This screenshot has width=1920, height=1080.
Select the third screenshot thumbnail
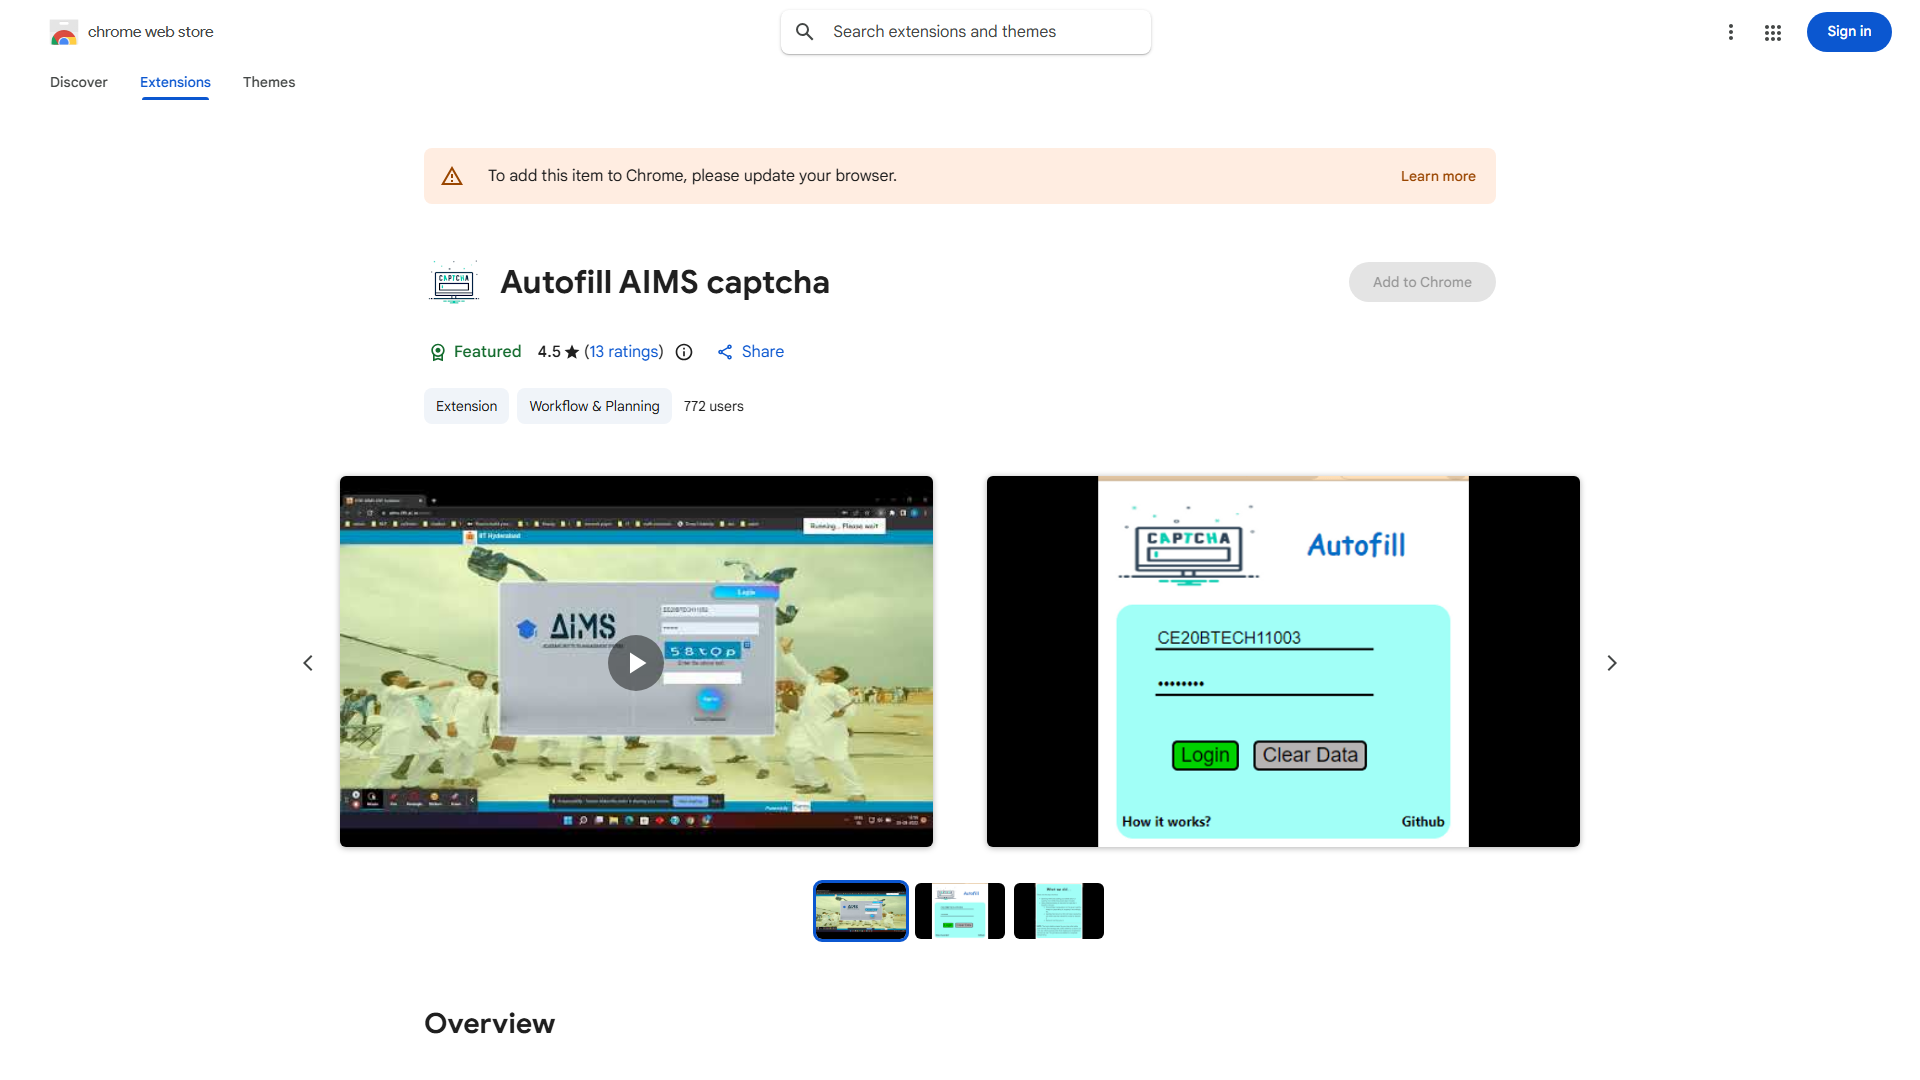tap(1058, 910)
